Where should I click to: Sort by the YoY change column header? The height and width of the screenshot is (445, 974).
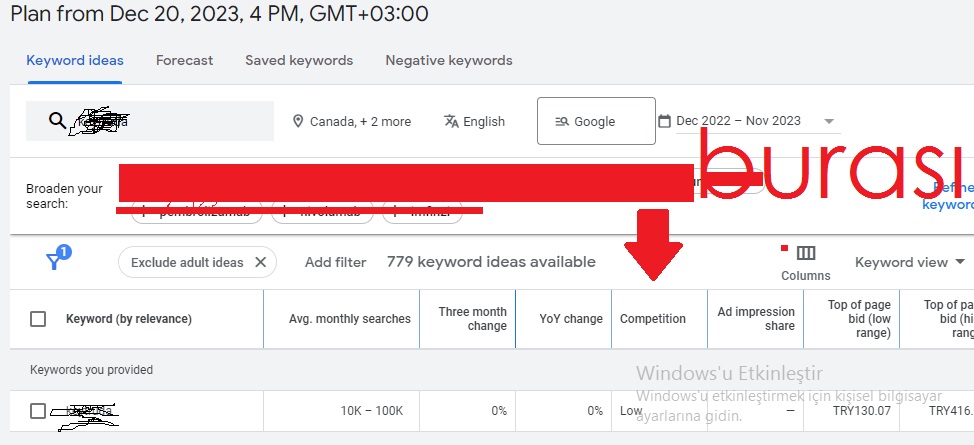(571, 319)
